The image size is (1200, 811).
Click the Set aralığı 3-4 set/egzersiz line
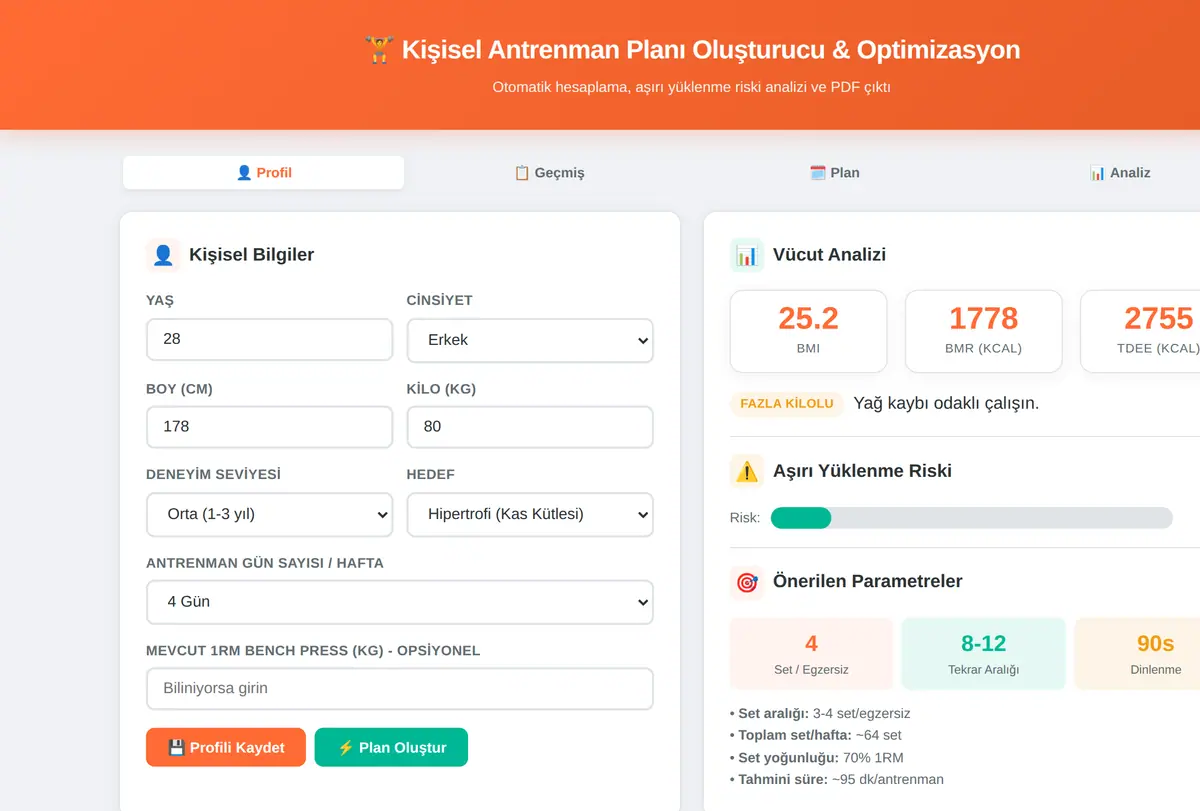tap(820, 714)
